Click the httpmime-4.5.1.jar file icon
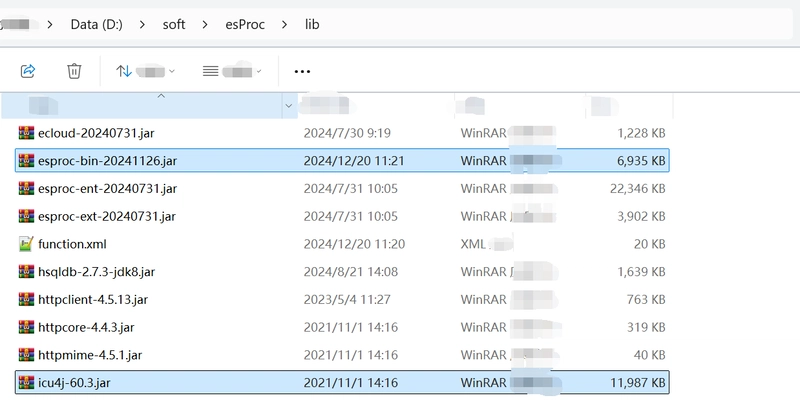Screen dimensions: 800x400 pos(26,355)
